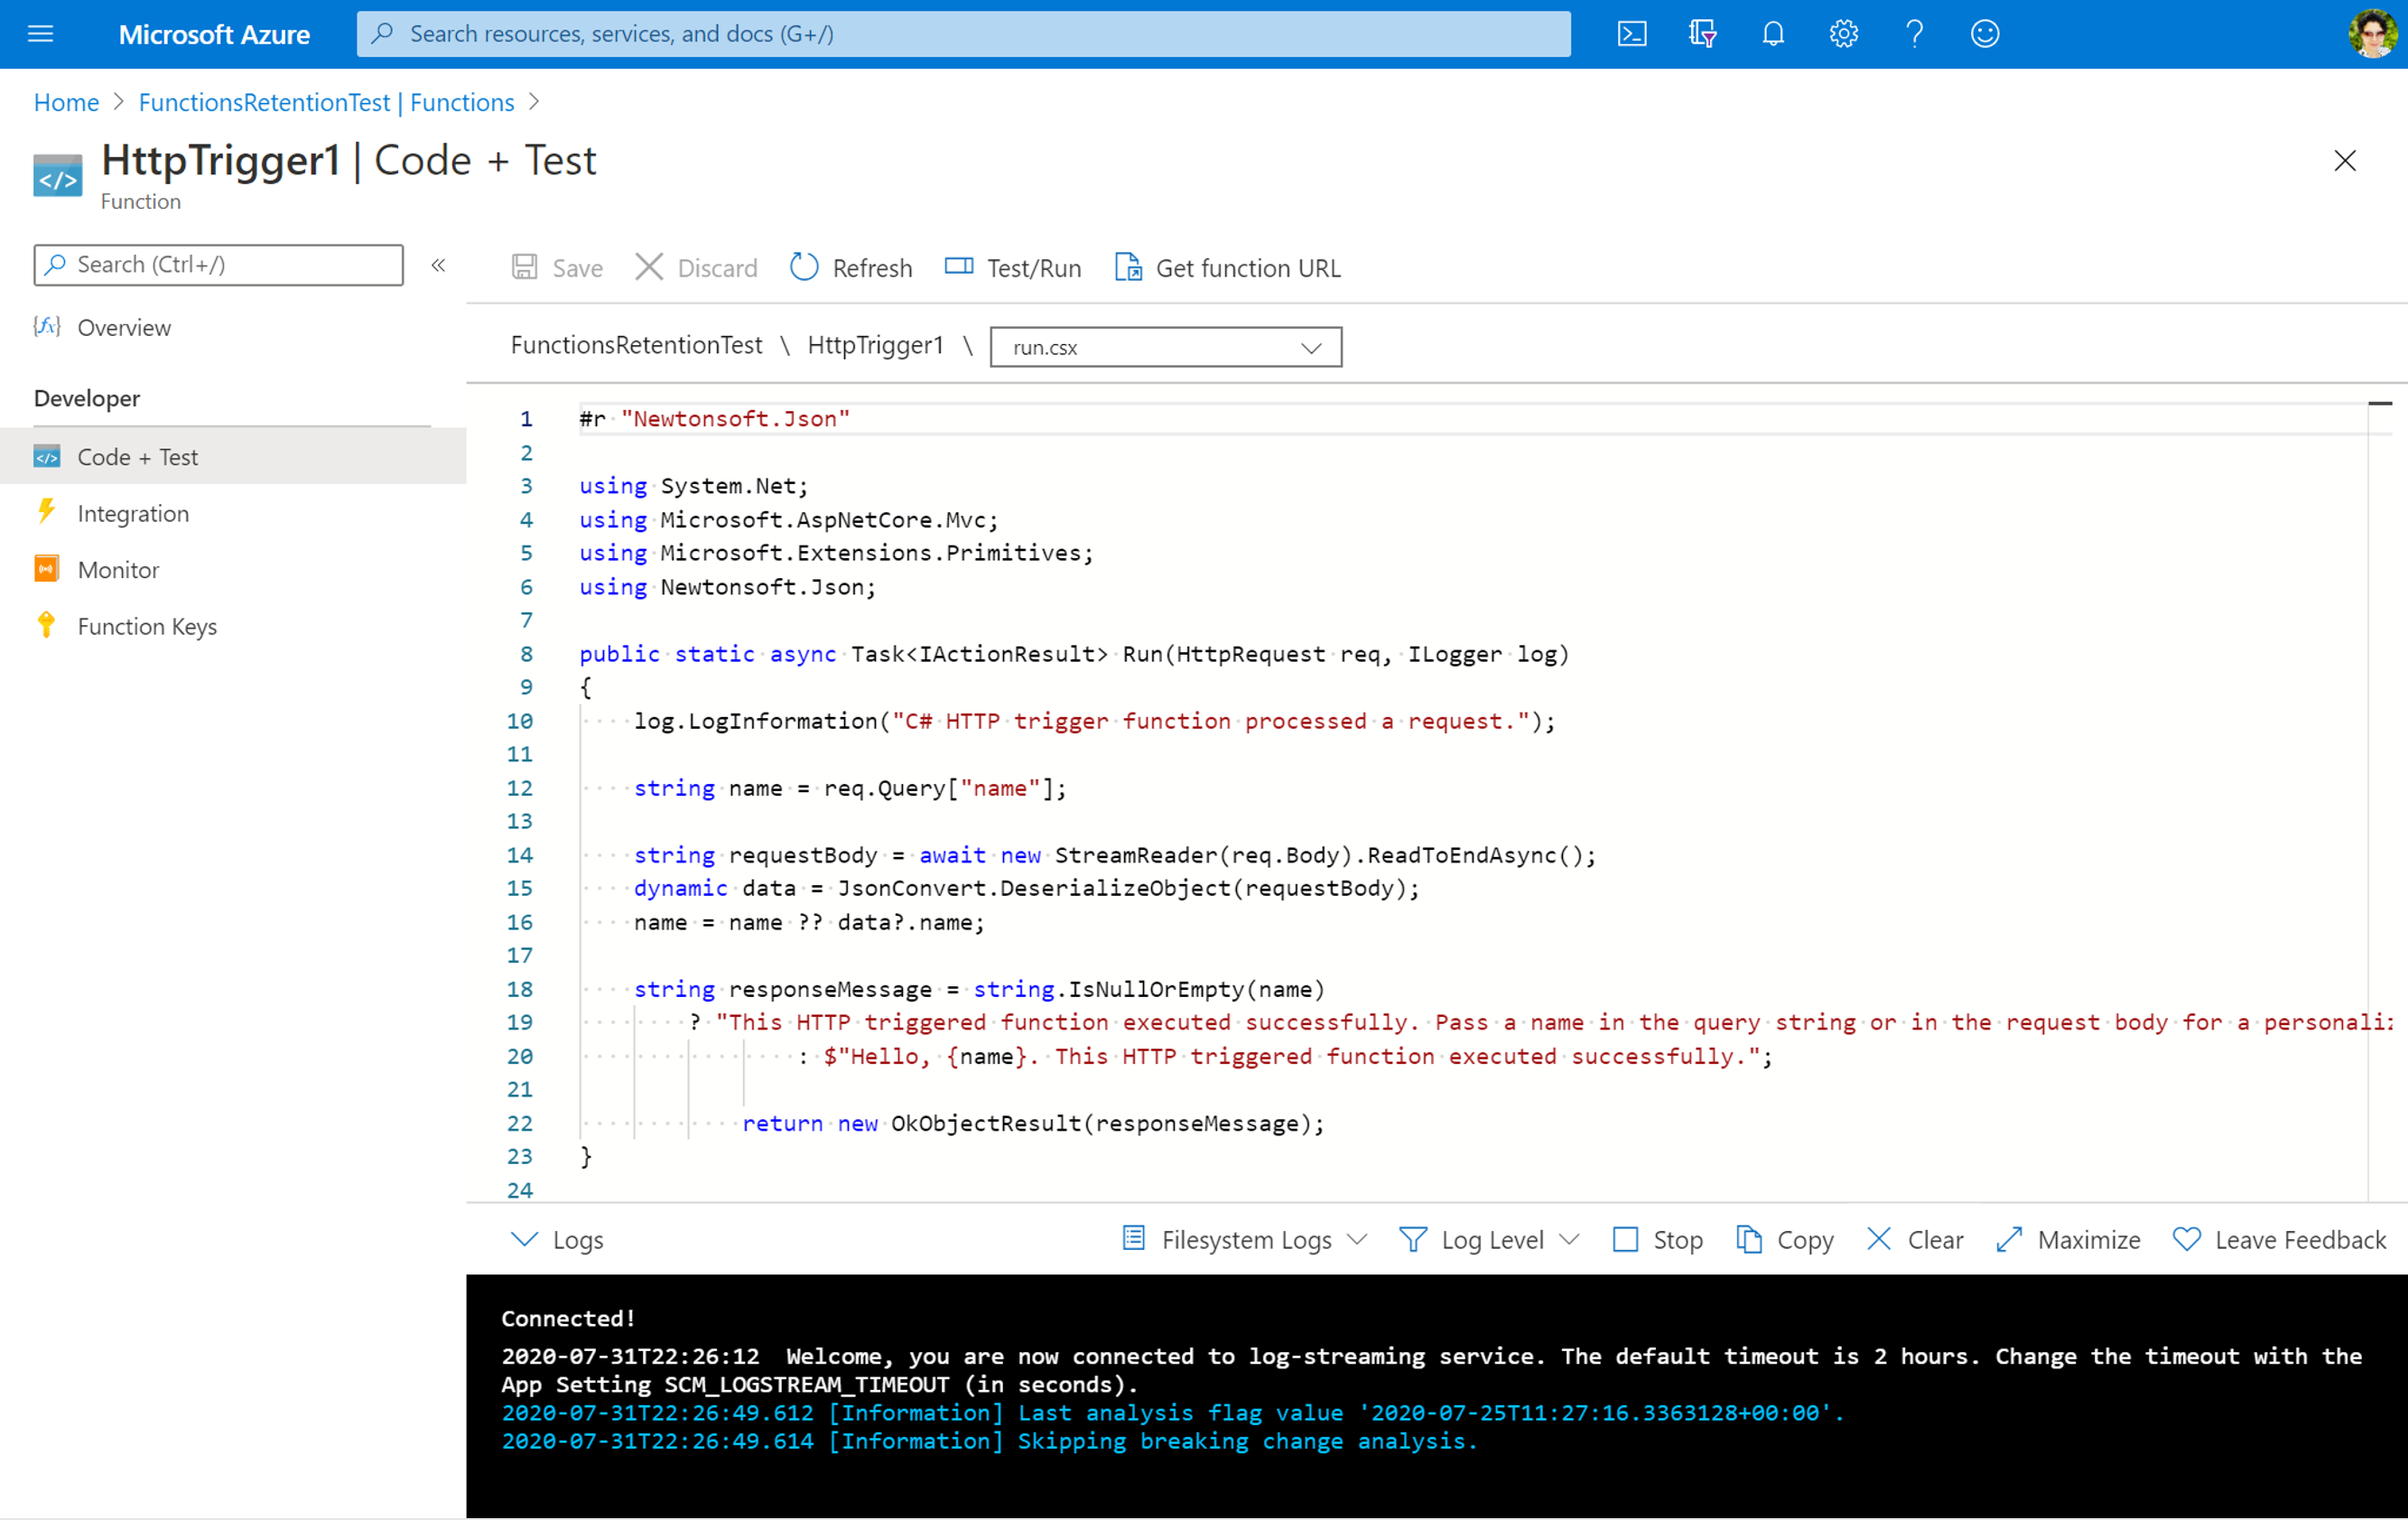Viewport: 2408px width, 1520px height.
Task: Open the Directory and subscription filter
Action: [x=1702, y=34]
